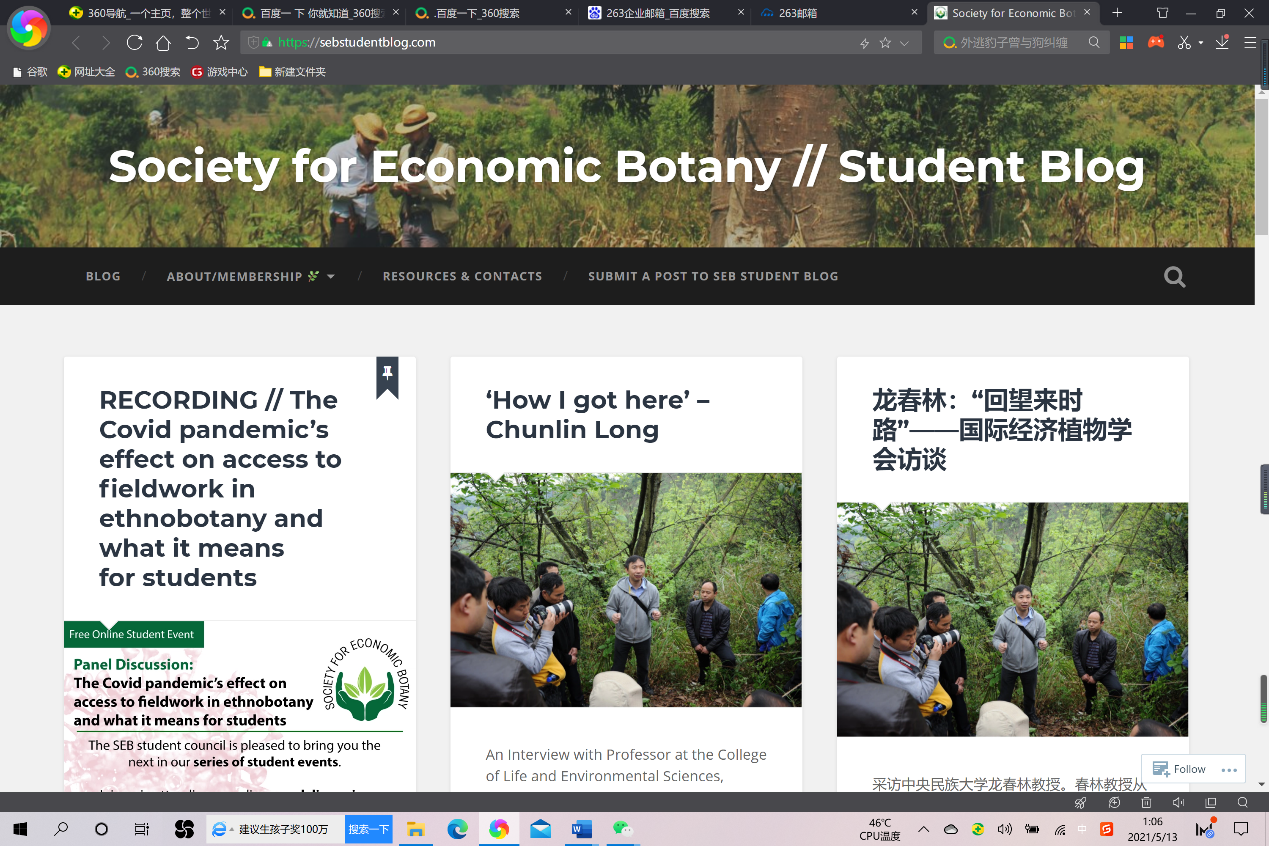The image size is (1269, 846).
Task: Open the 'How I got here' – Chunlin Long post
Action: click(597, 415)
